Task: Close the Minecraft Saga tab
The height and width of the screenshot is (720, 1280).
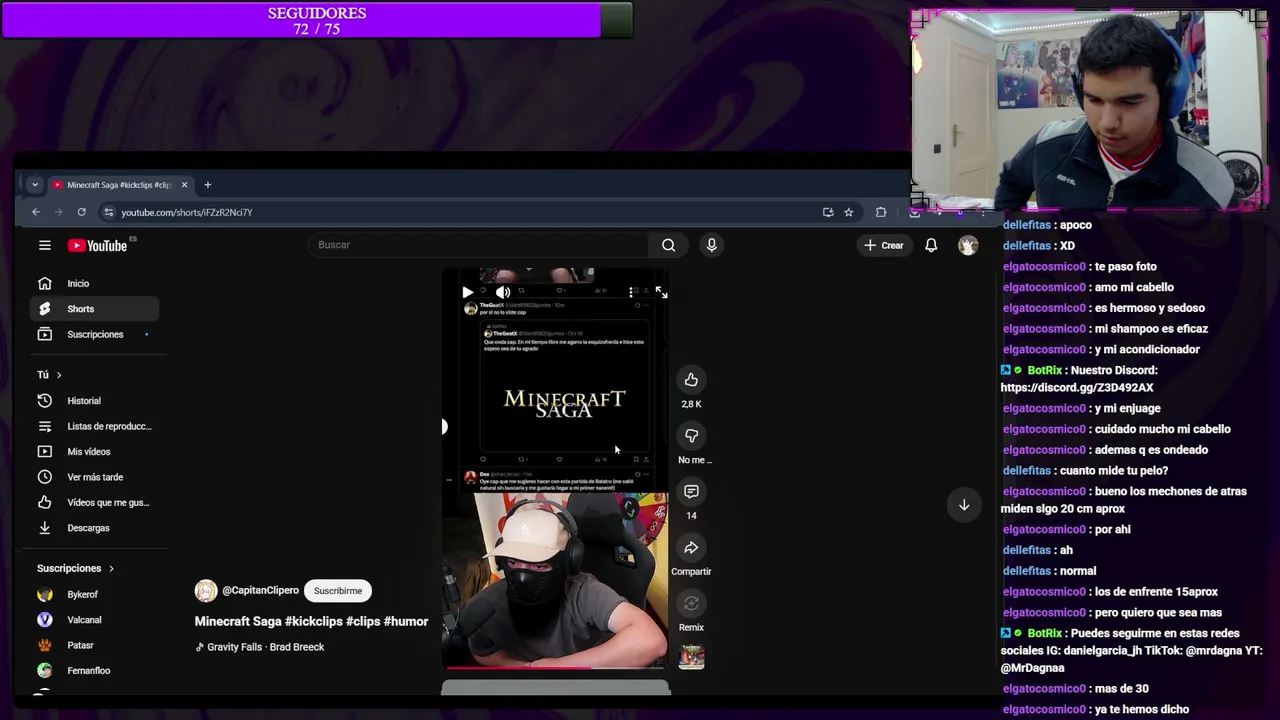Action: (x=184, y=185)
